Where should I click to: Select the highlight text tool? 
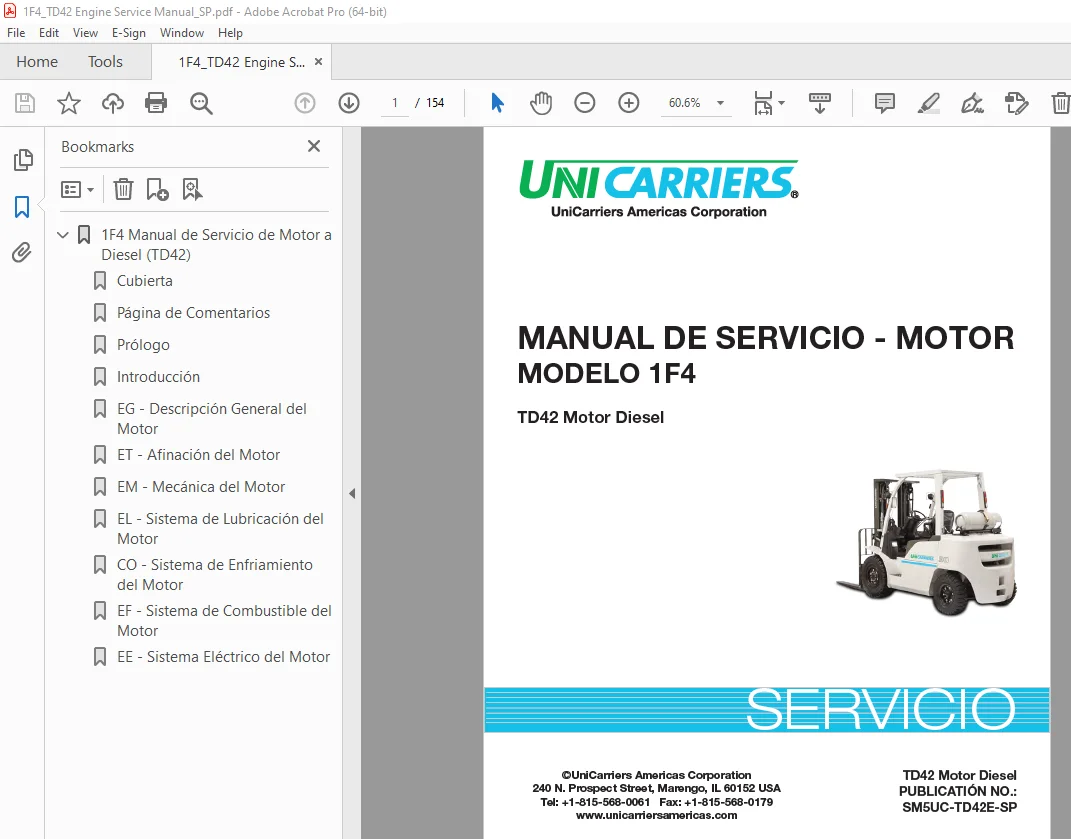pyautogui.click(x=928, y=103)
